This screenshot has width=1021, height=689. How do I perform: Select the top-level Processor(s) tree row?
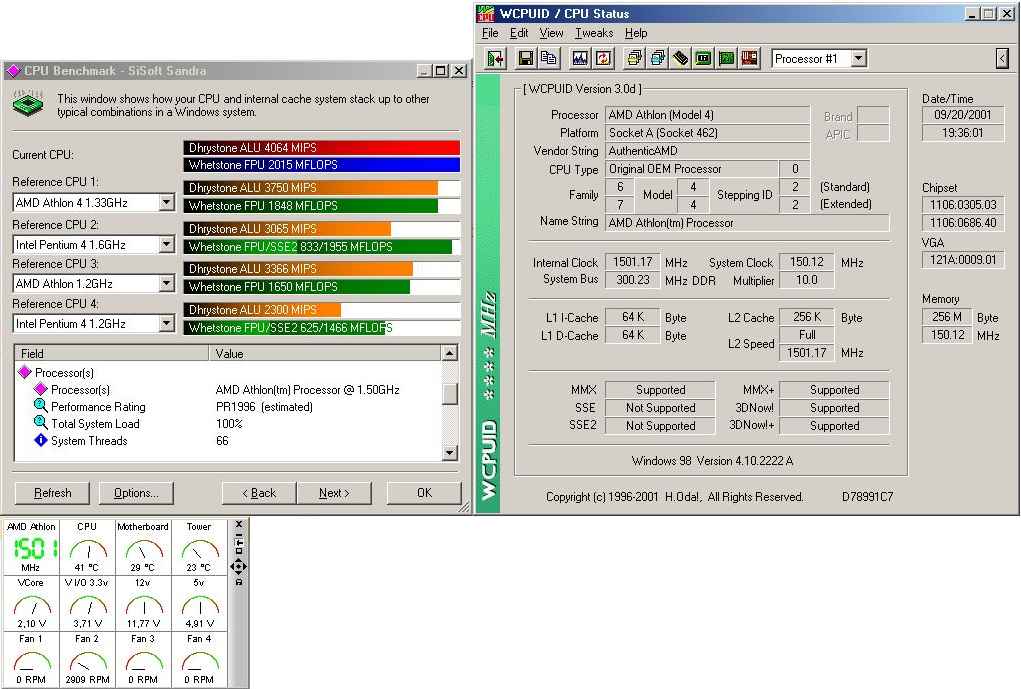pos(64,373)
